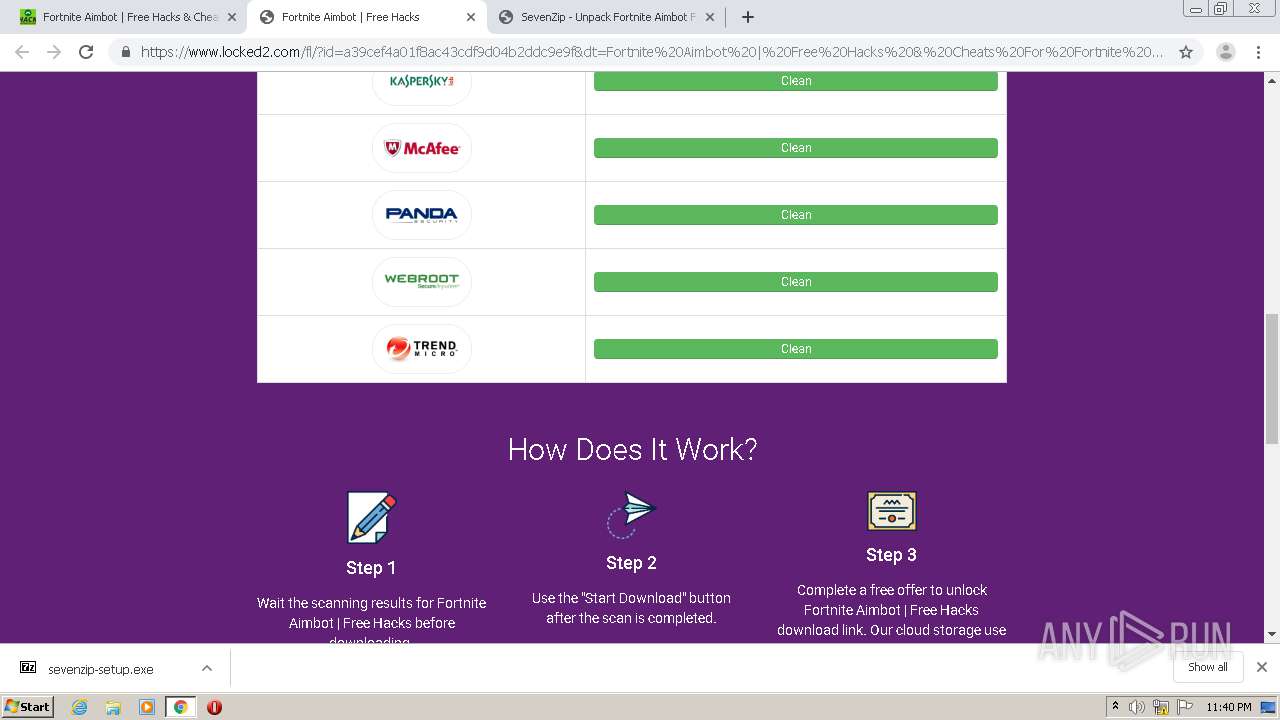
Task: Select the active Fortnite Aimbot | Free Hacks tab
Action: point(366,17)
